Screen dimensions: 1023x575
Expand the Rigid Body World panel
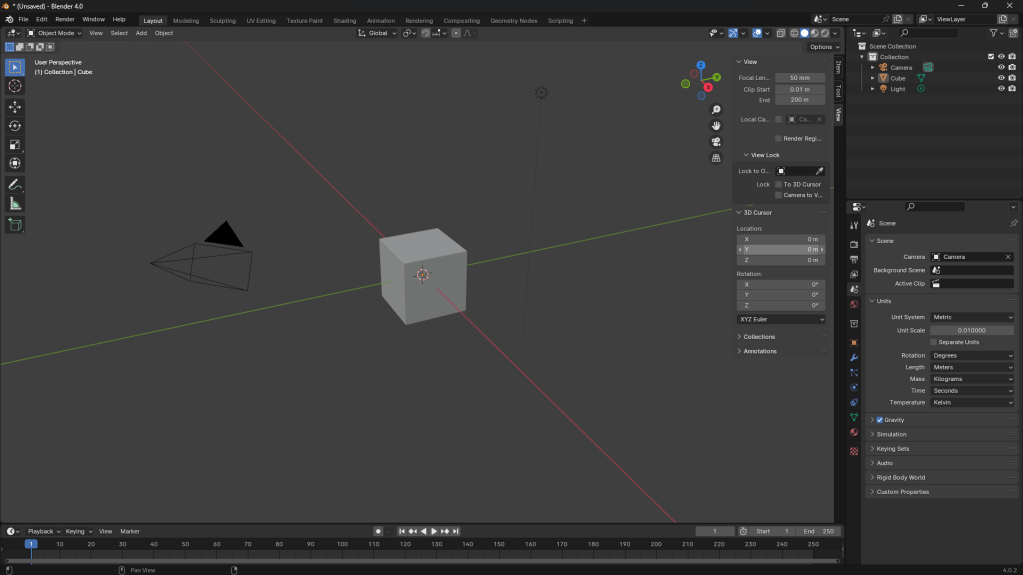(900, 477)
